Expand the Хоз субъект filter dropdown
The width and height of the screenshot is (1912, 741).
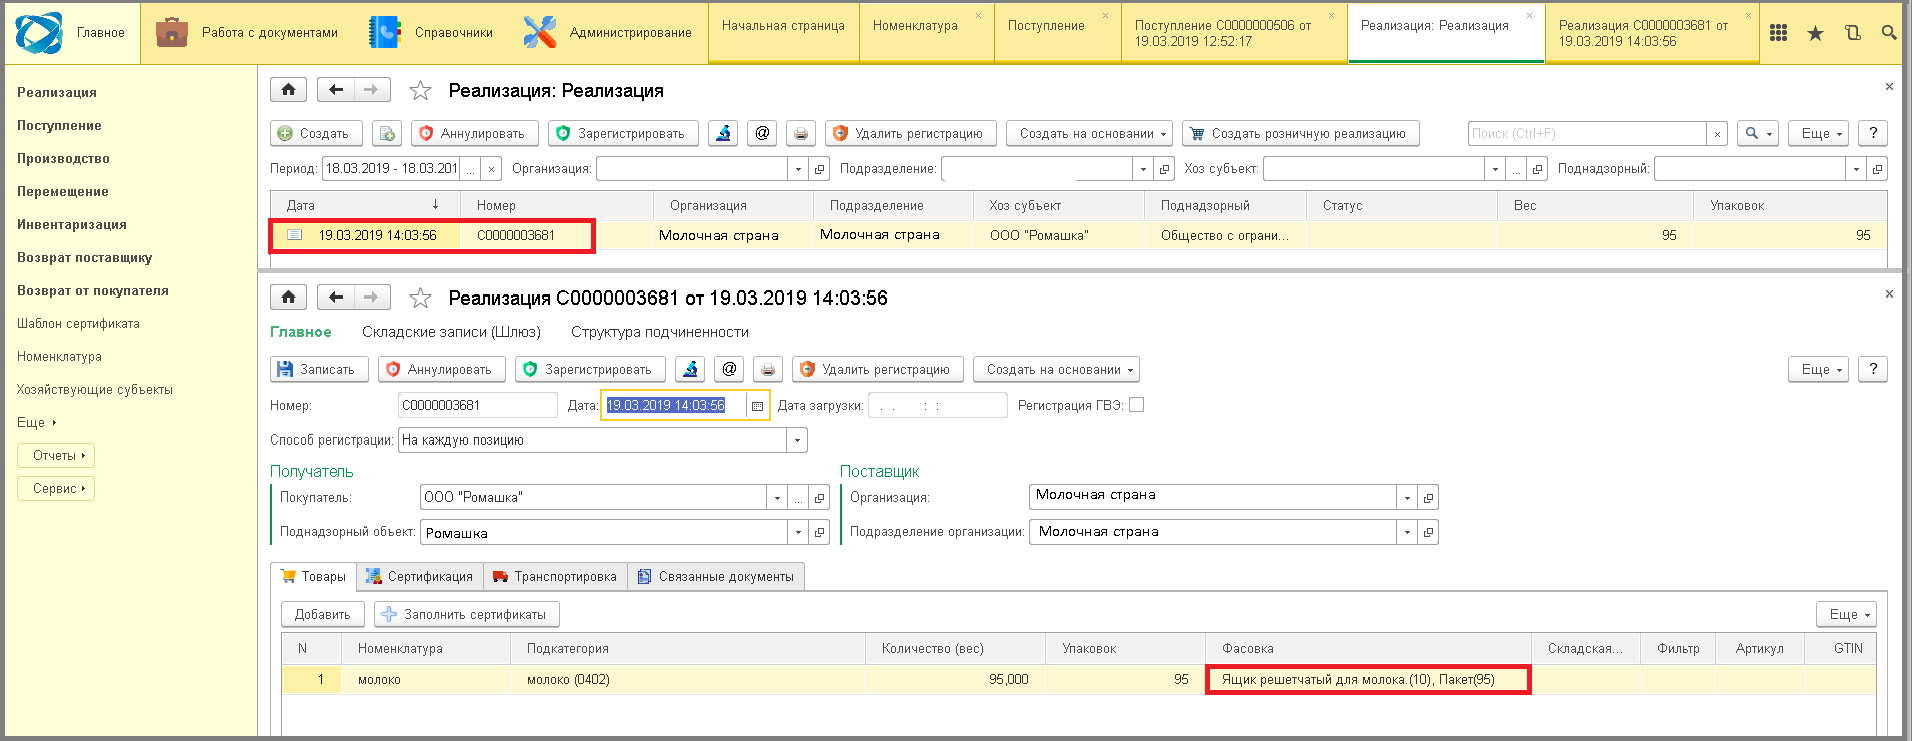(1495, 169)
